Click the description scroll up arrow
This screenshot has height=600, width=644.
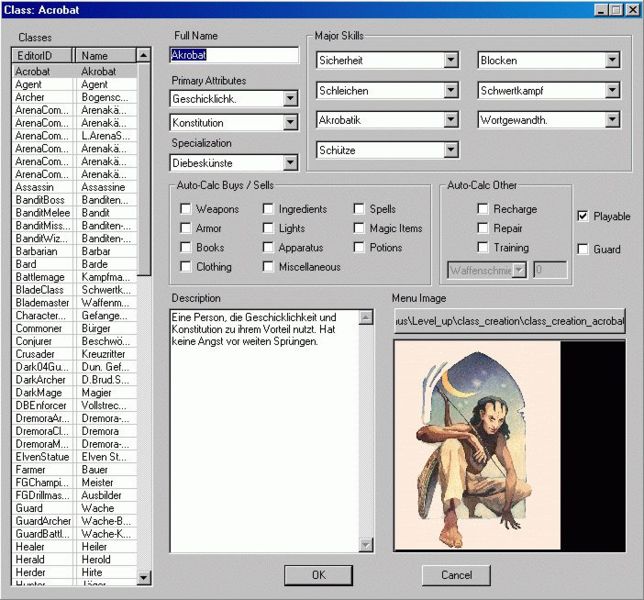[366, 317]
